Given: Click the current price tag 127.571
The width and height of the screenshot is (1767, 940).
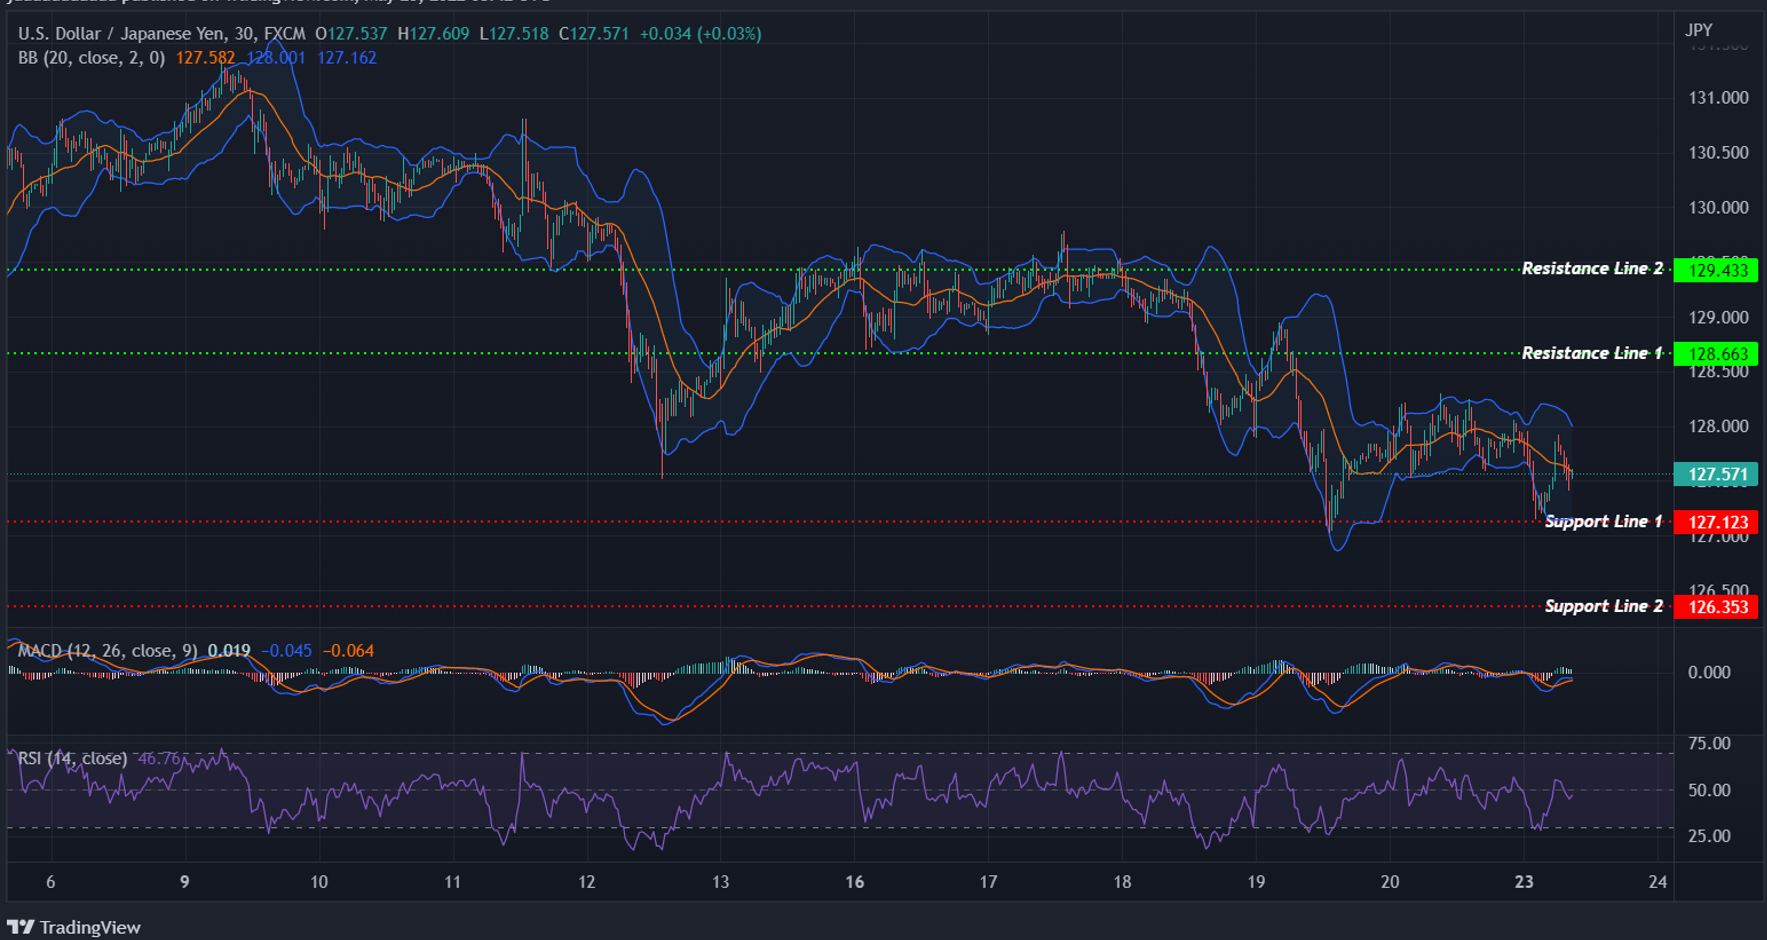Looking at the screenshot, I should [x=1716, y=475].
